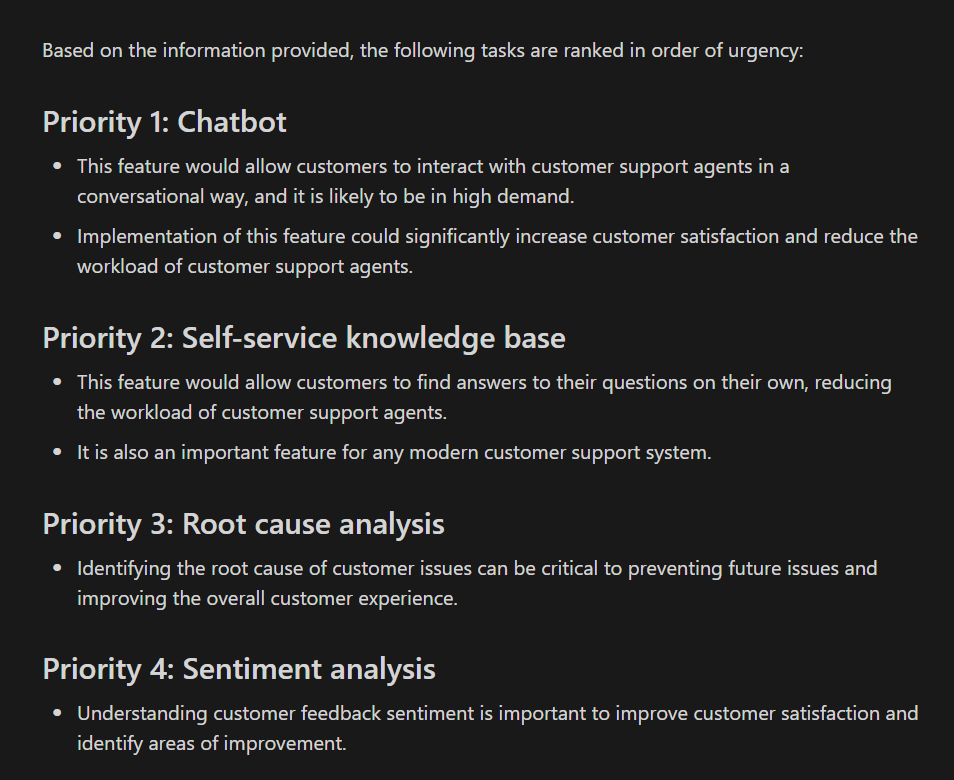Click the phrase 'improving the overall customer experience'

pos(266,599)
